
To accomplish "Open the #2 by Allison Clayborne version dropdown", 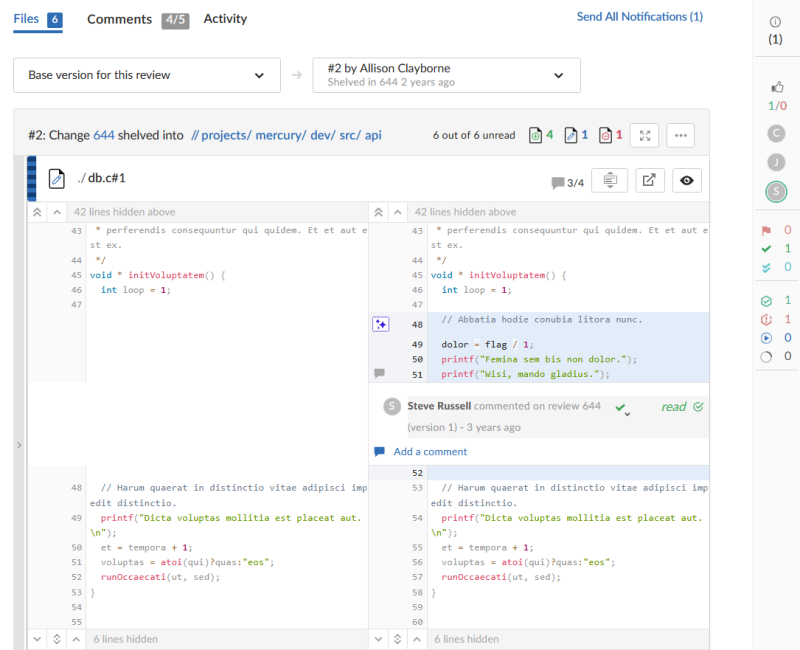I will click(x=446, y=75).
